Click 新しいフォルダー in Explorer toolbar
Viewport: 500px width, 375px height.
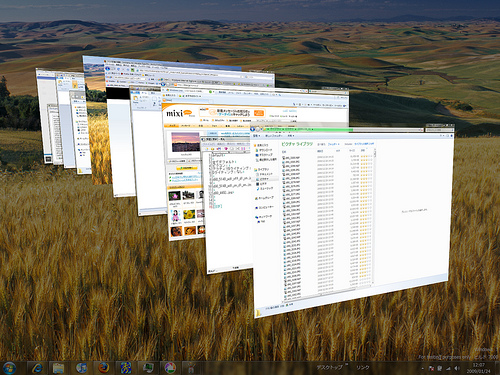pyautogui.click(x=273, y=136)
